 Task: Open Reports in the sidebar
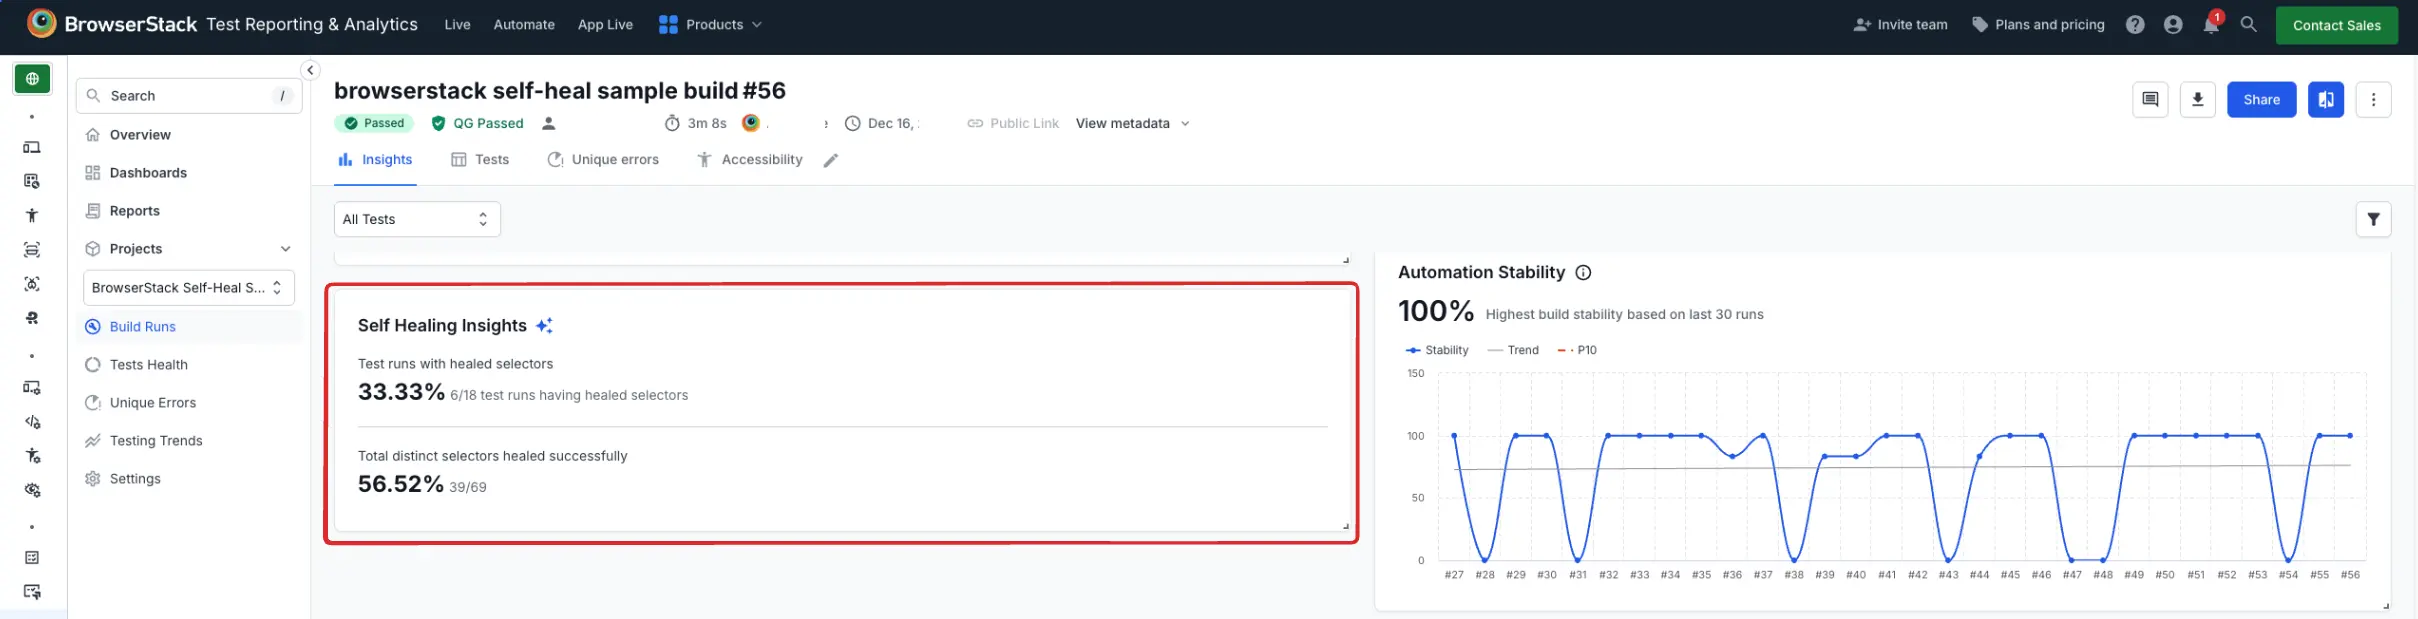189,211
